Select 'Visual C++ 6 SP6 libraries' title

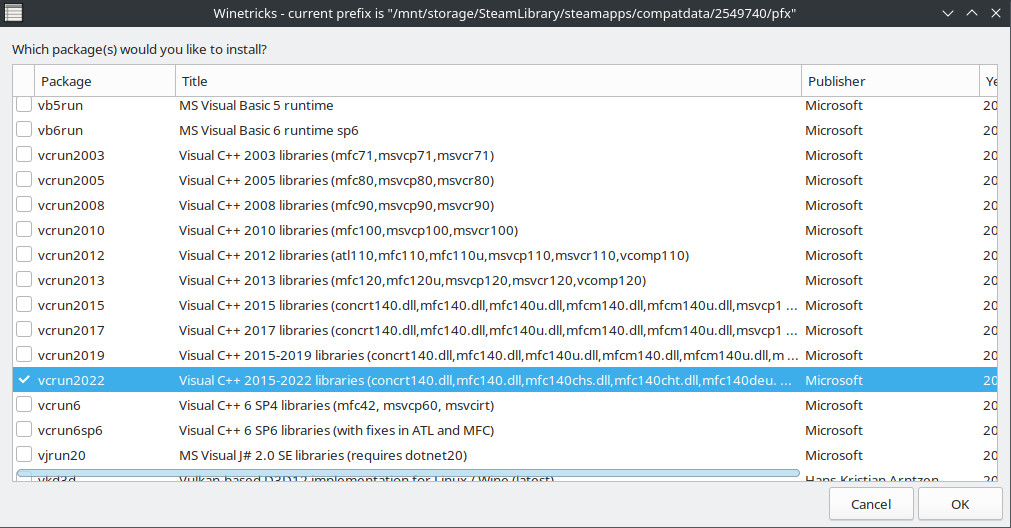point(336,430)
